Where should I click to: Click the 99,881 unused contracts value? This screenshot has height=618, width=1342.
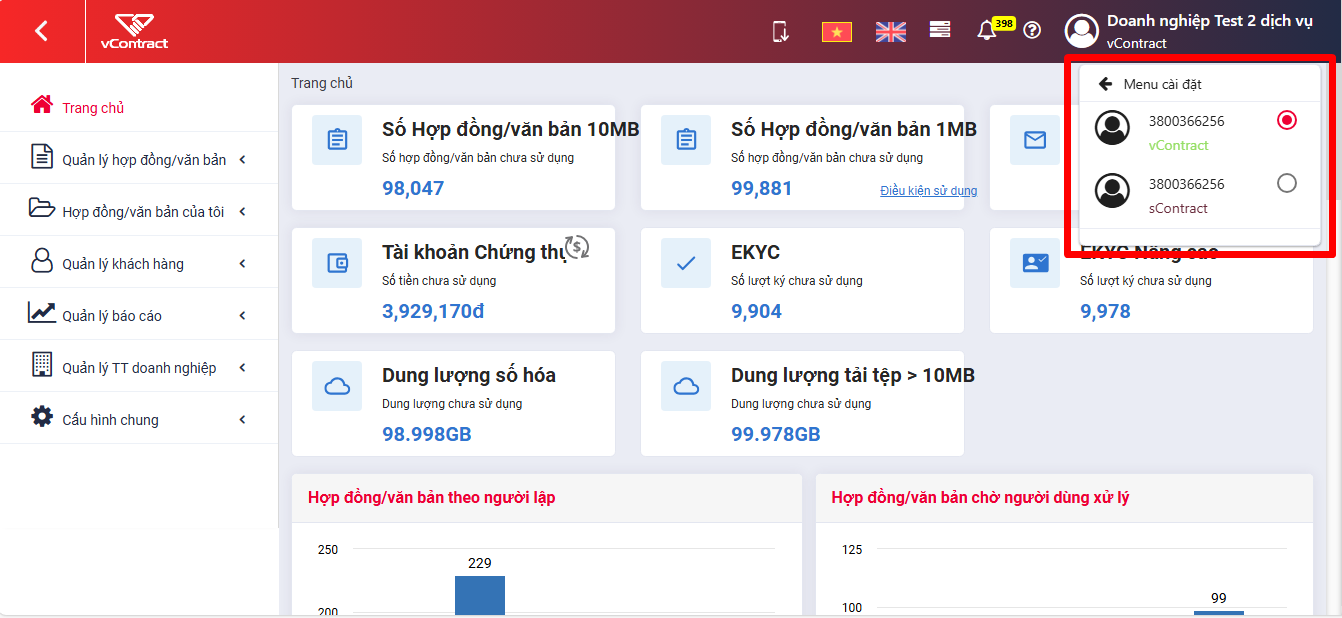click(762, 188)
